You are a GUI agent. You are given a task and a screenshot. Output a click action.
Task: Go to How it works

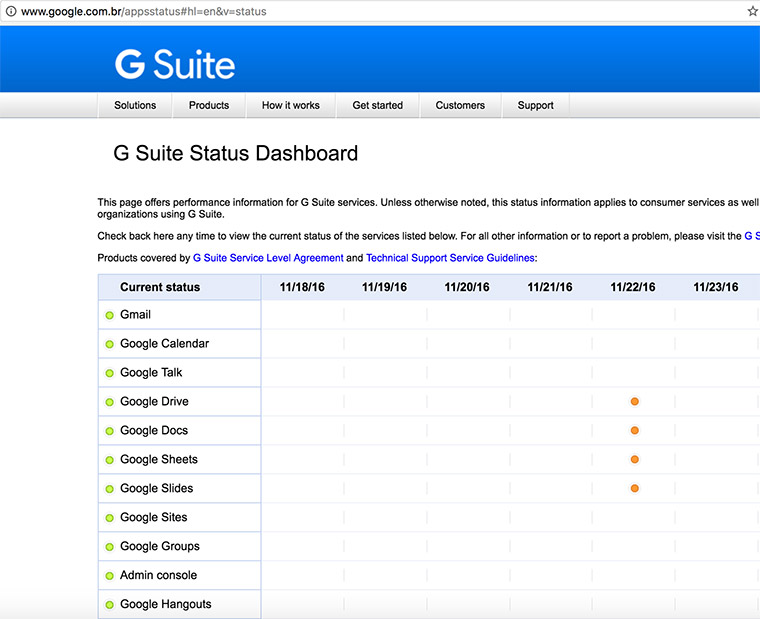tap(291, 105)
